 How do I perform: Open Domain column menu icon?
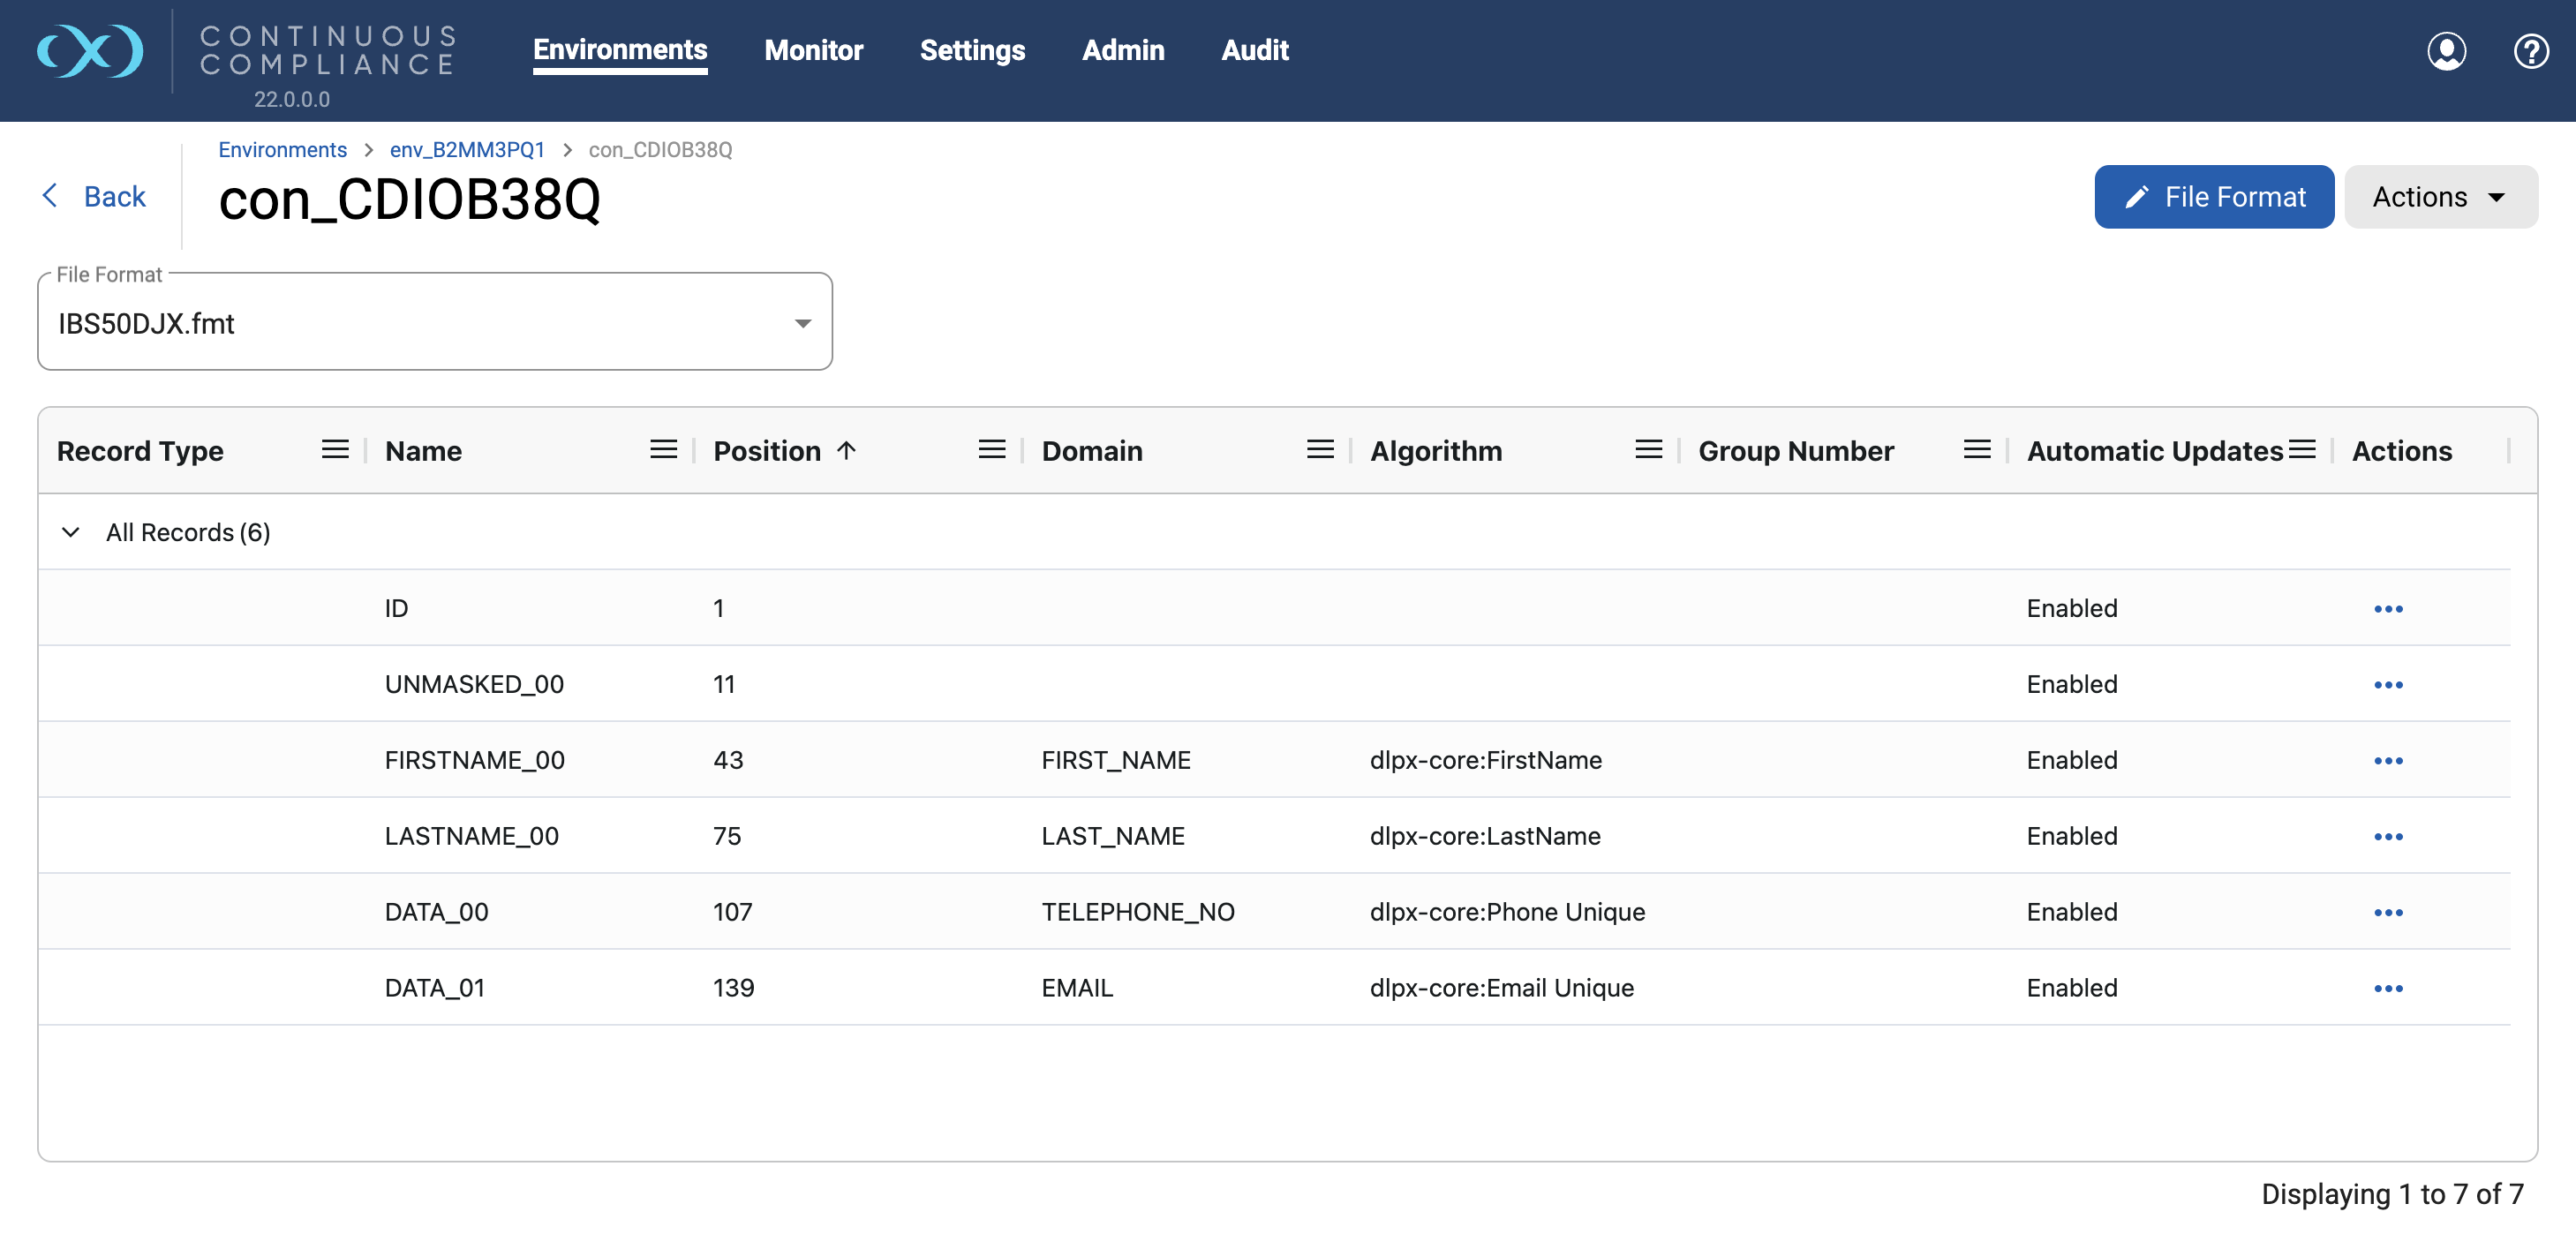click(x=1319, y=450)
